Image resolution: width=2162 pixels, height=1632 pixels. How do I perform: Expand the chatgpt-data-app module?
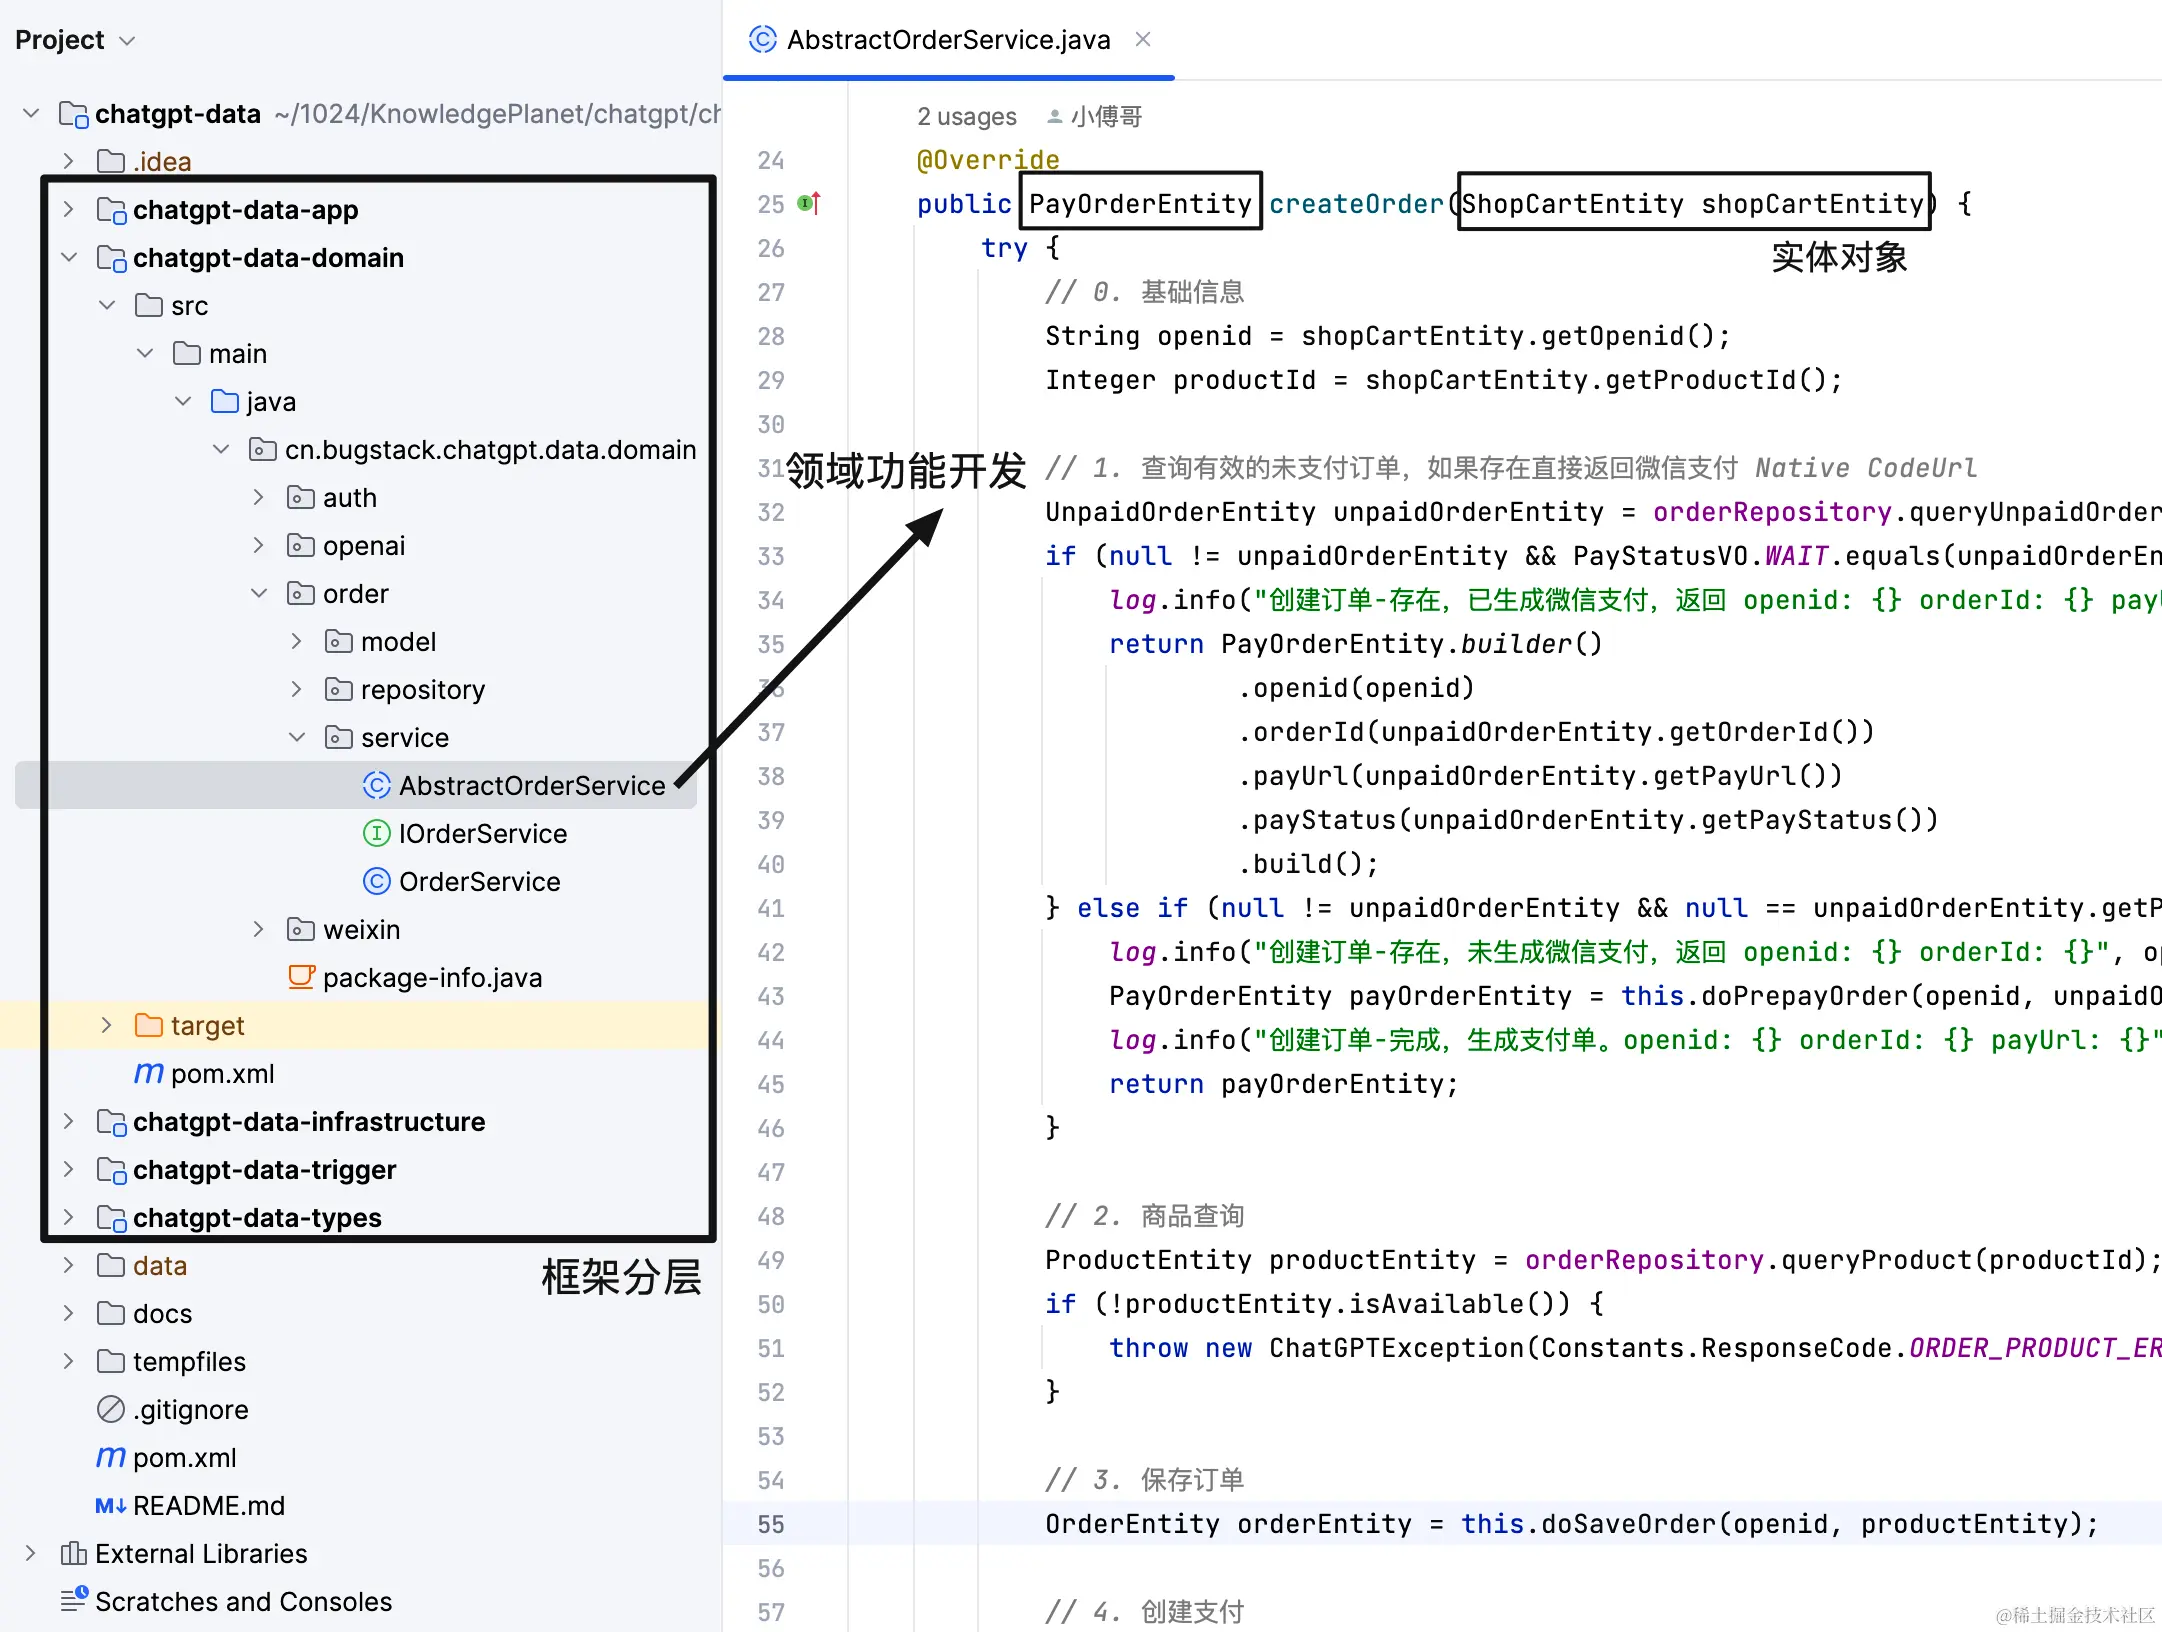pos(68,209)
